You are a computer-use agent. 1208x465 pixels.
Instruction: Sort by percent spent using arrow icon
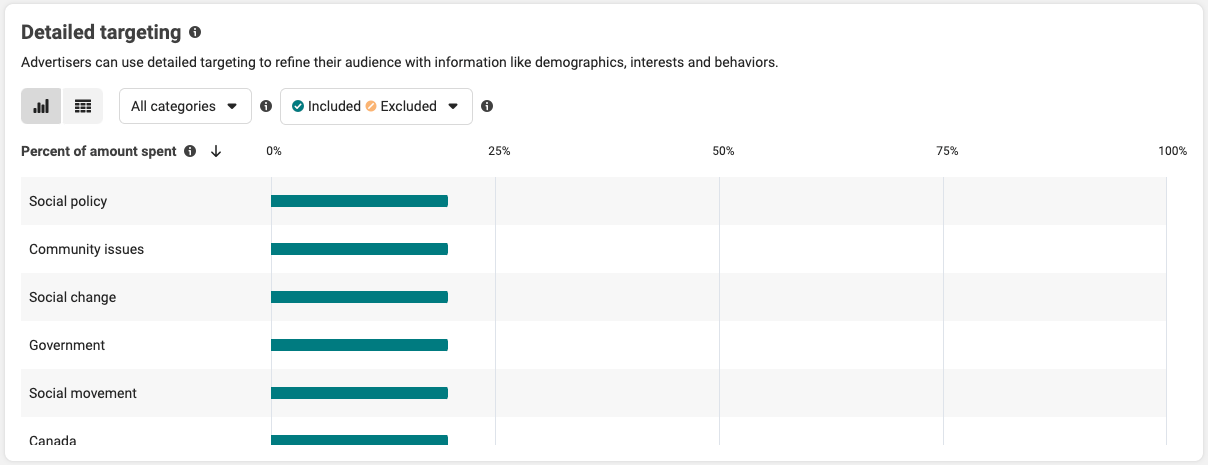pos(216,151)
